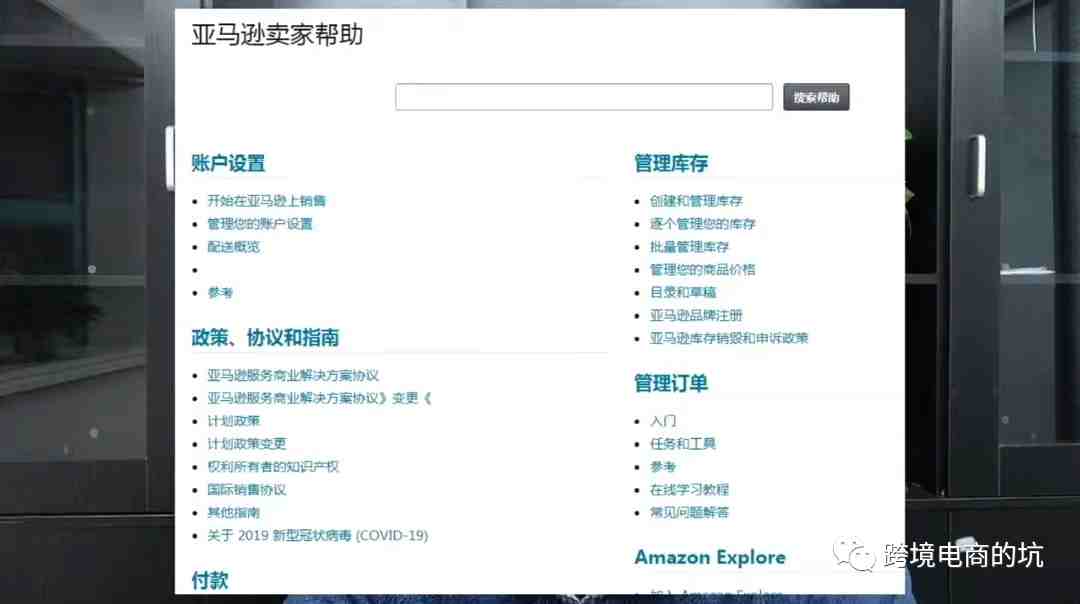Open the 开始在亚马逊上销售 link

[266, 201]
